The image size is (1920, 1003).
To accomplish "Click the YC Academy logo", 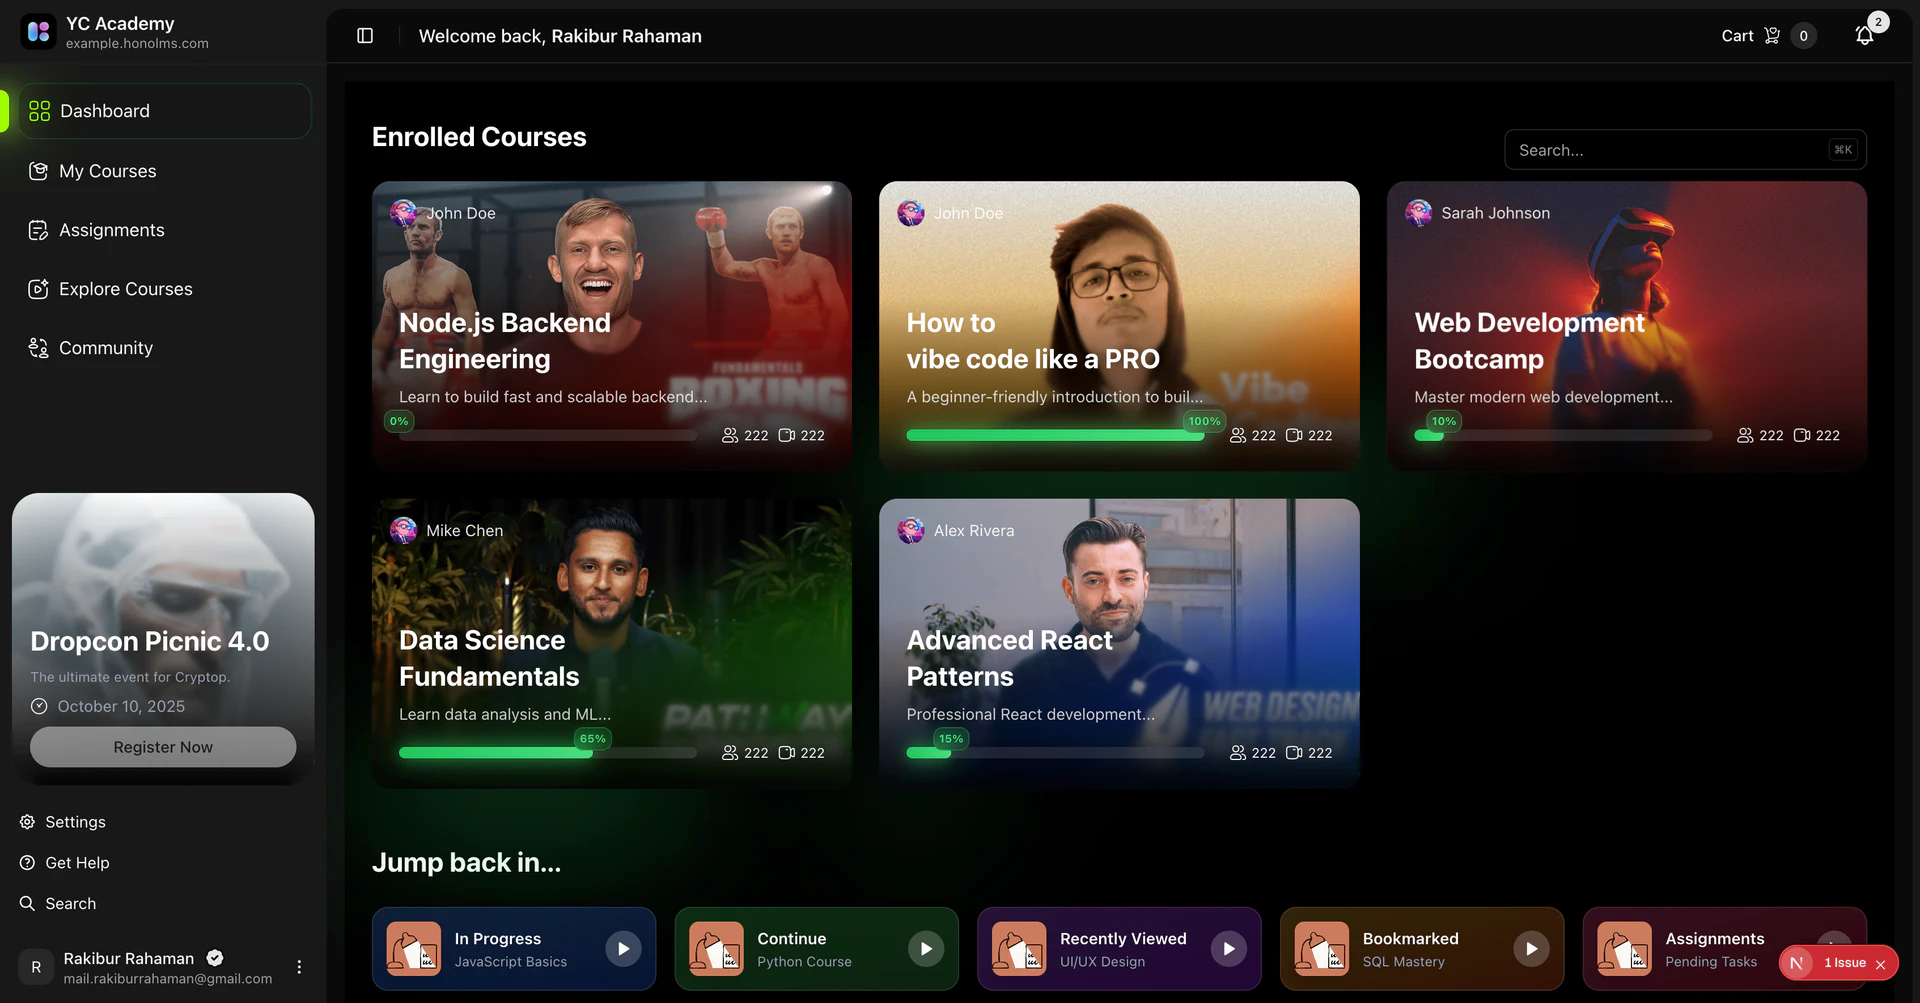I will 39,32.
